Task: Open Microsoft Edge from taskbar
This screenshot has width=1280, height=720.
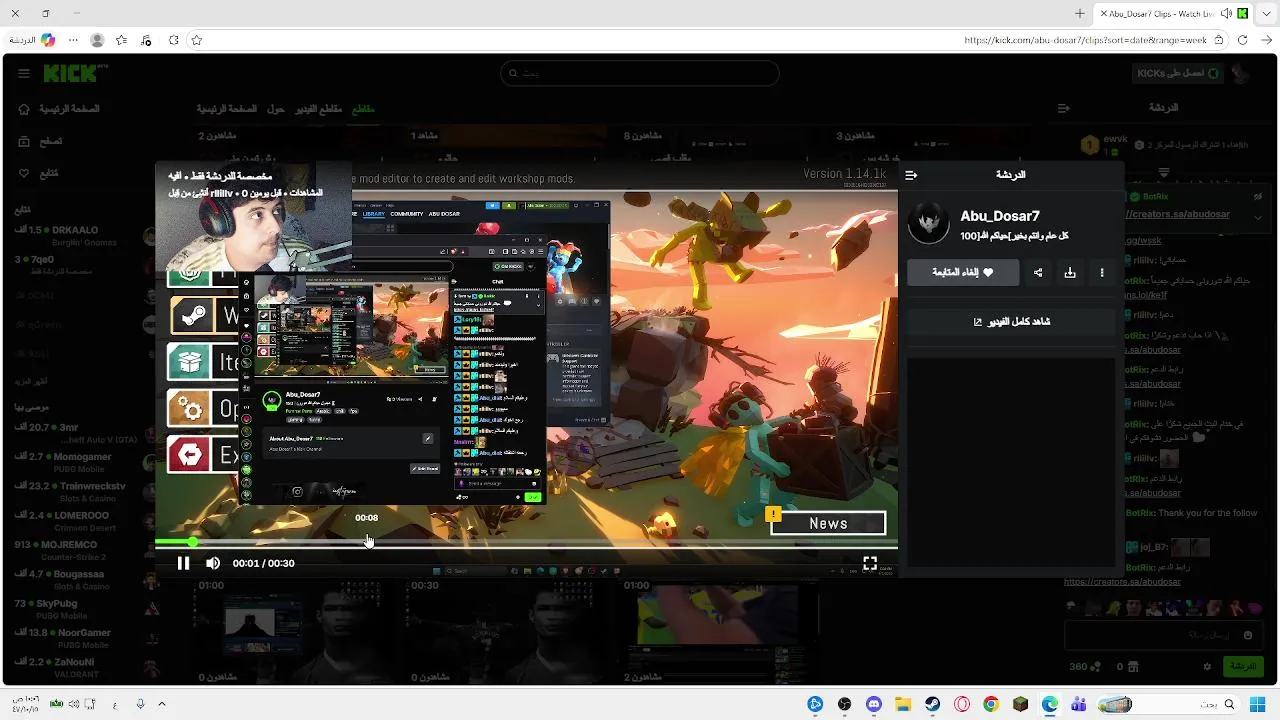Action: pos(1050,705)
